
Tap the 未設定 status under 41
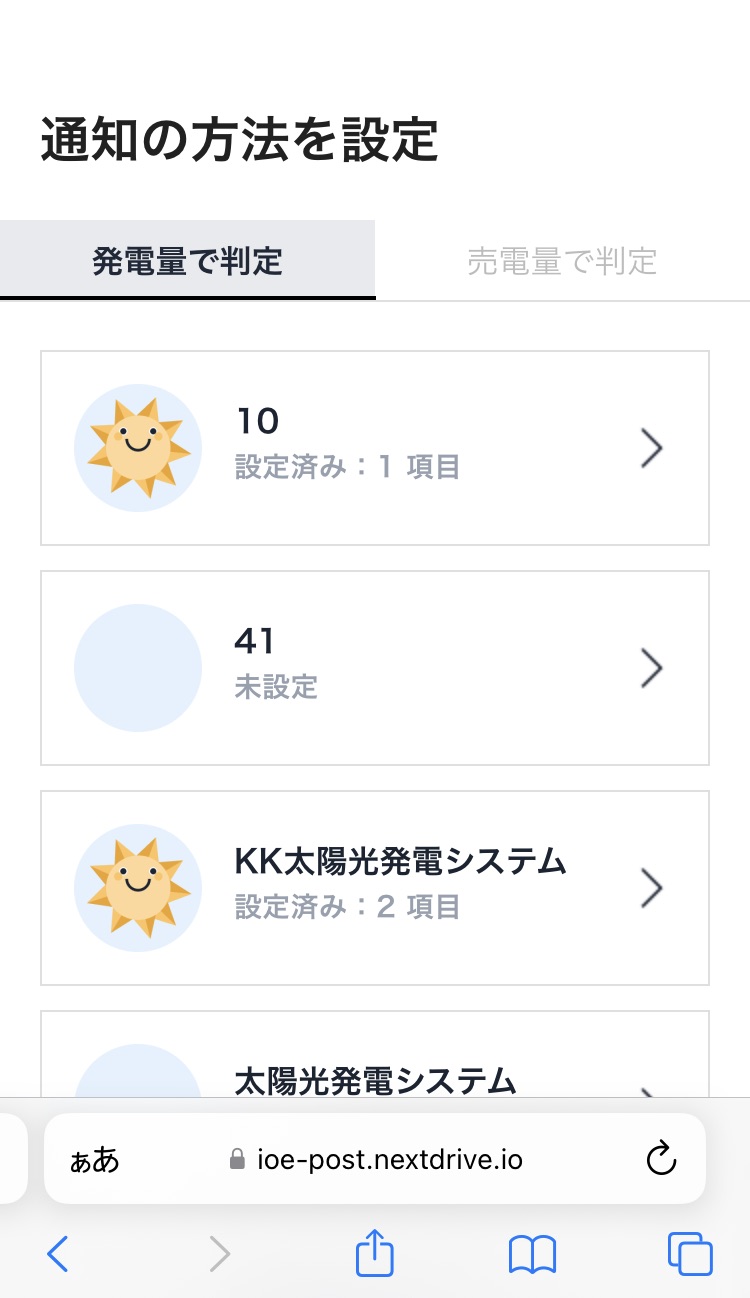coord(276,687)
